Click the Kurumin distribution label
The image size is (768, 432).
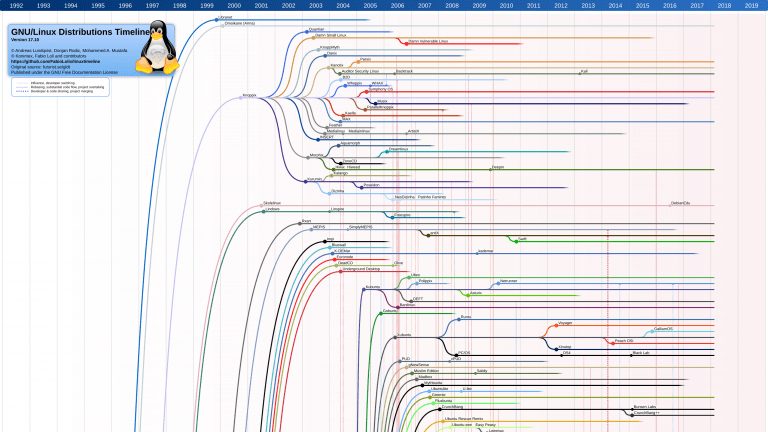tap(314, 179)
